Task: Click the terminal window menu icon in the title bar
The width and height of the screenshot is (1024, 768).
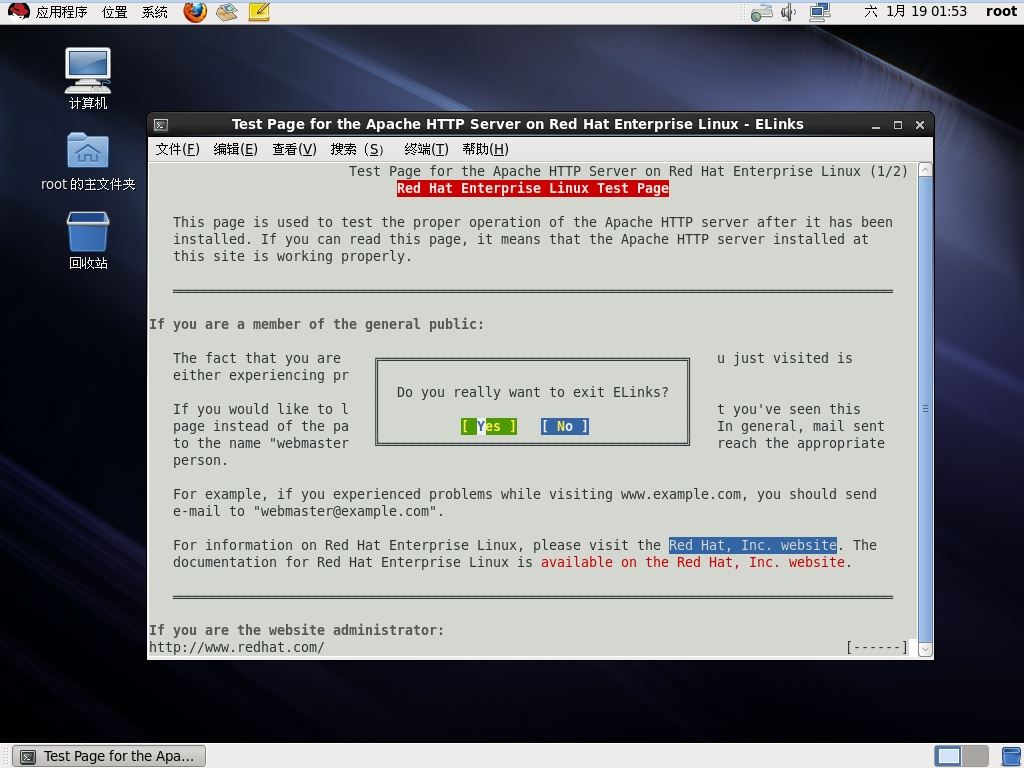Action: 161,125
